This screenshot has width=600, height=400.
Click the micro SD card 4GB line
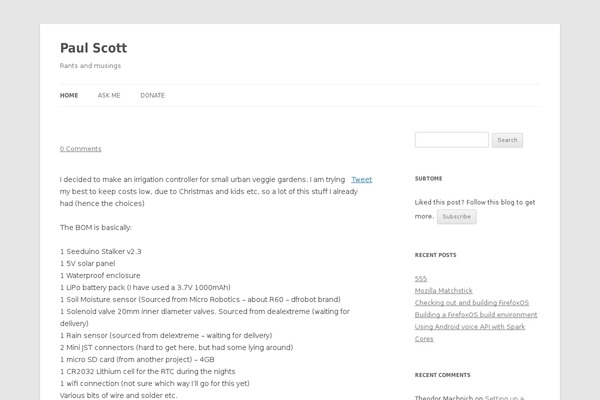[x=137, y=359]
